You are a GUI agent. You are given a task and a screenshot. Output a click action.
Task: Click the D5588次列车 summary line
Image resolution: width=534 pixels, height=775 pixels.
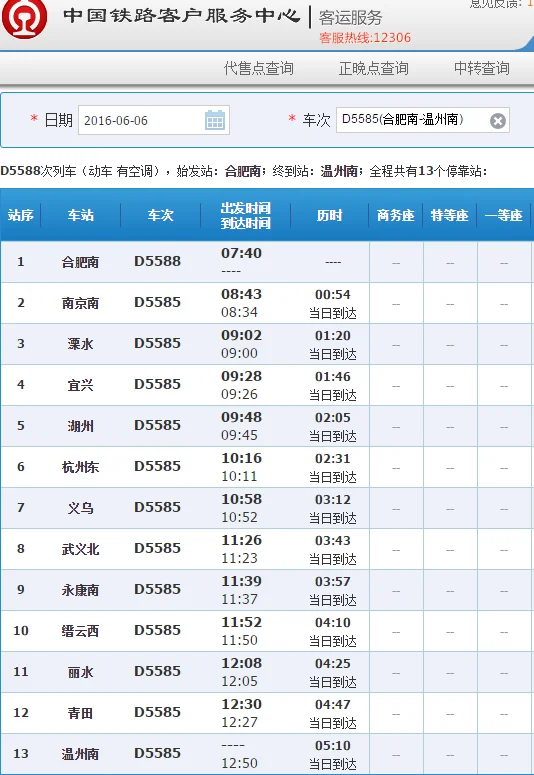[244, 172]
